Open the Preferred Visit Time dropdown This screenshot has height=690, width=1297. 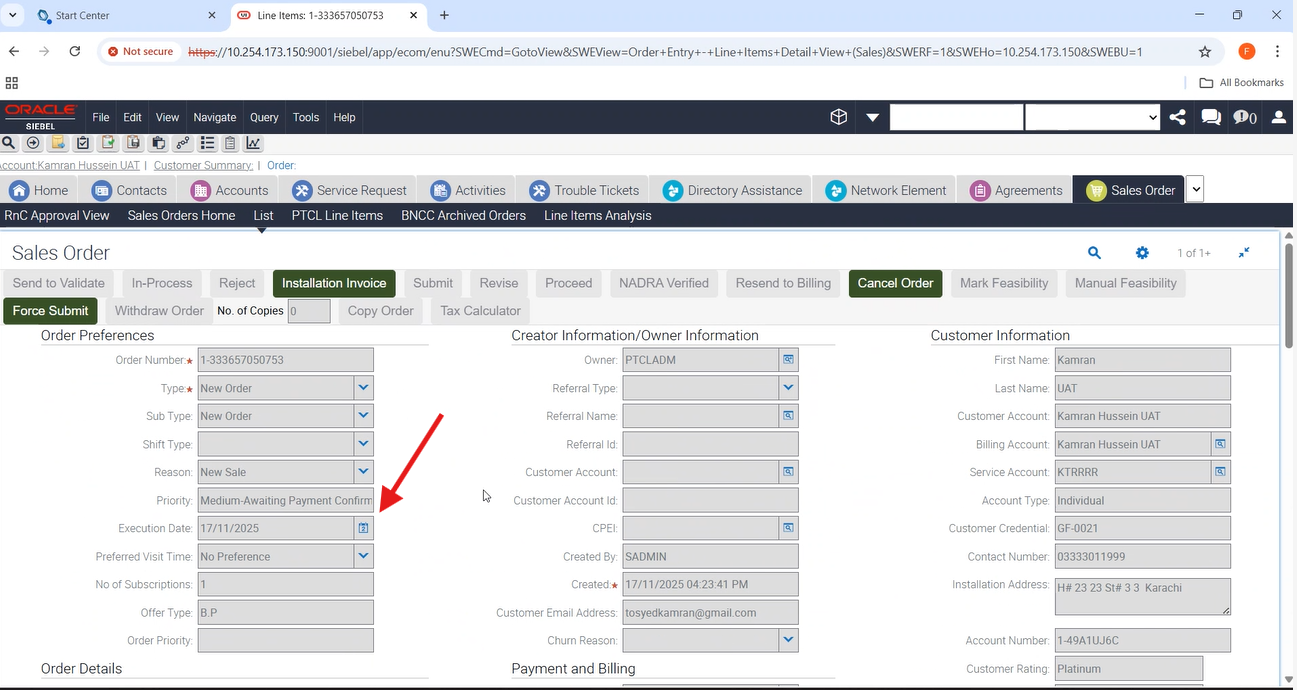(x=364, y=556)
